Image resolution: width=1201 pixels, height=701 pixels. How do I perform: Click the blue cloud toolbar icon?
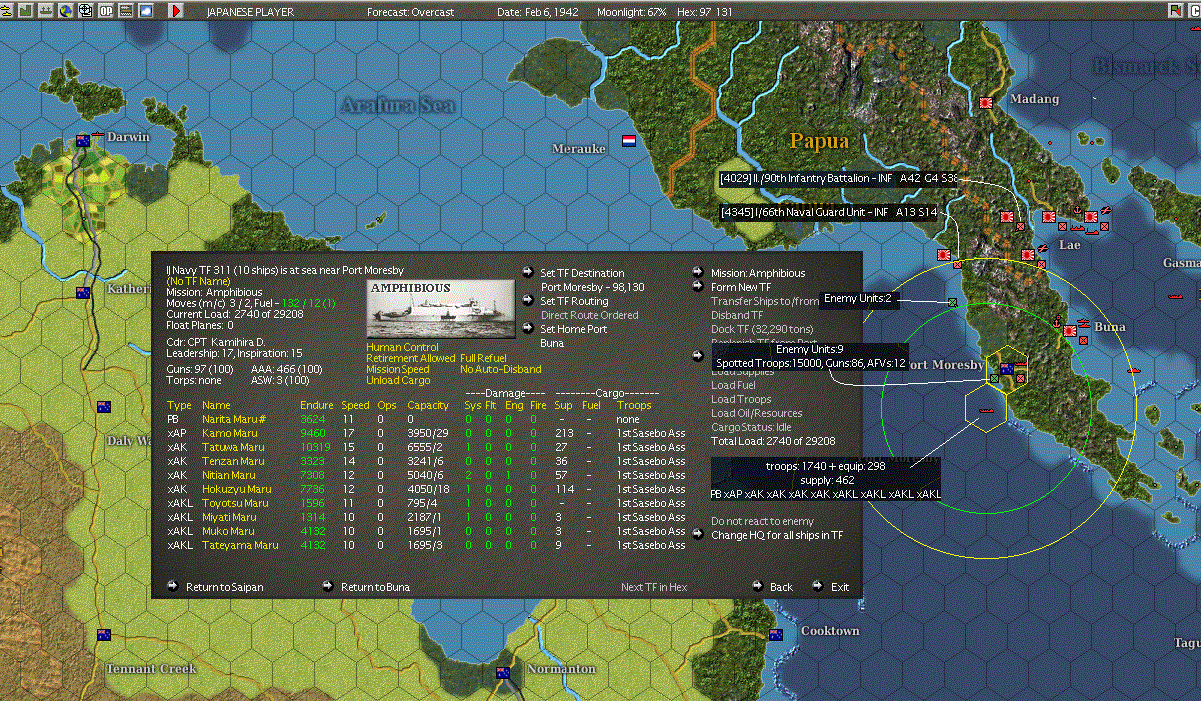coord(146,10)
